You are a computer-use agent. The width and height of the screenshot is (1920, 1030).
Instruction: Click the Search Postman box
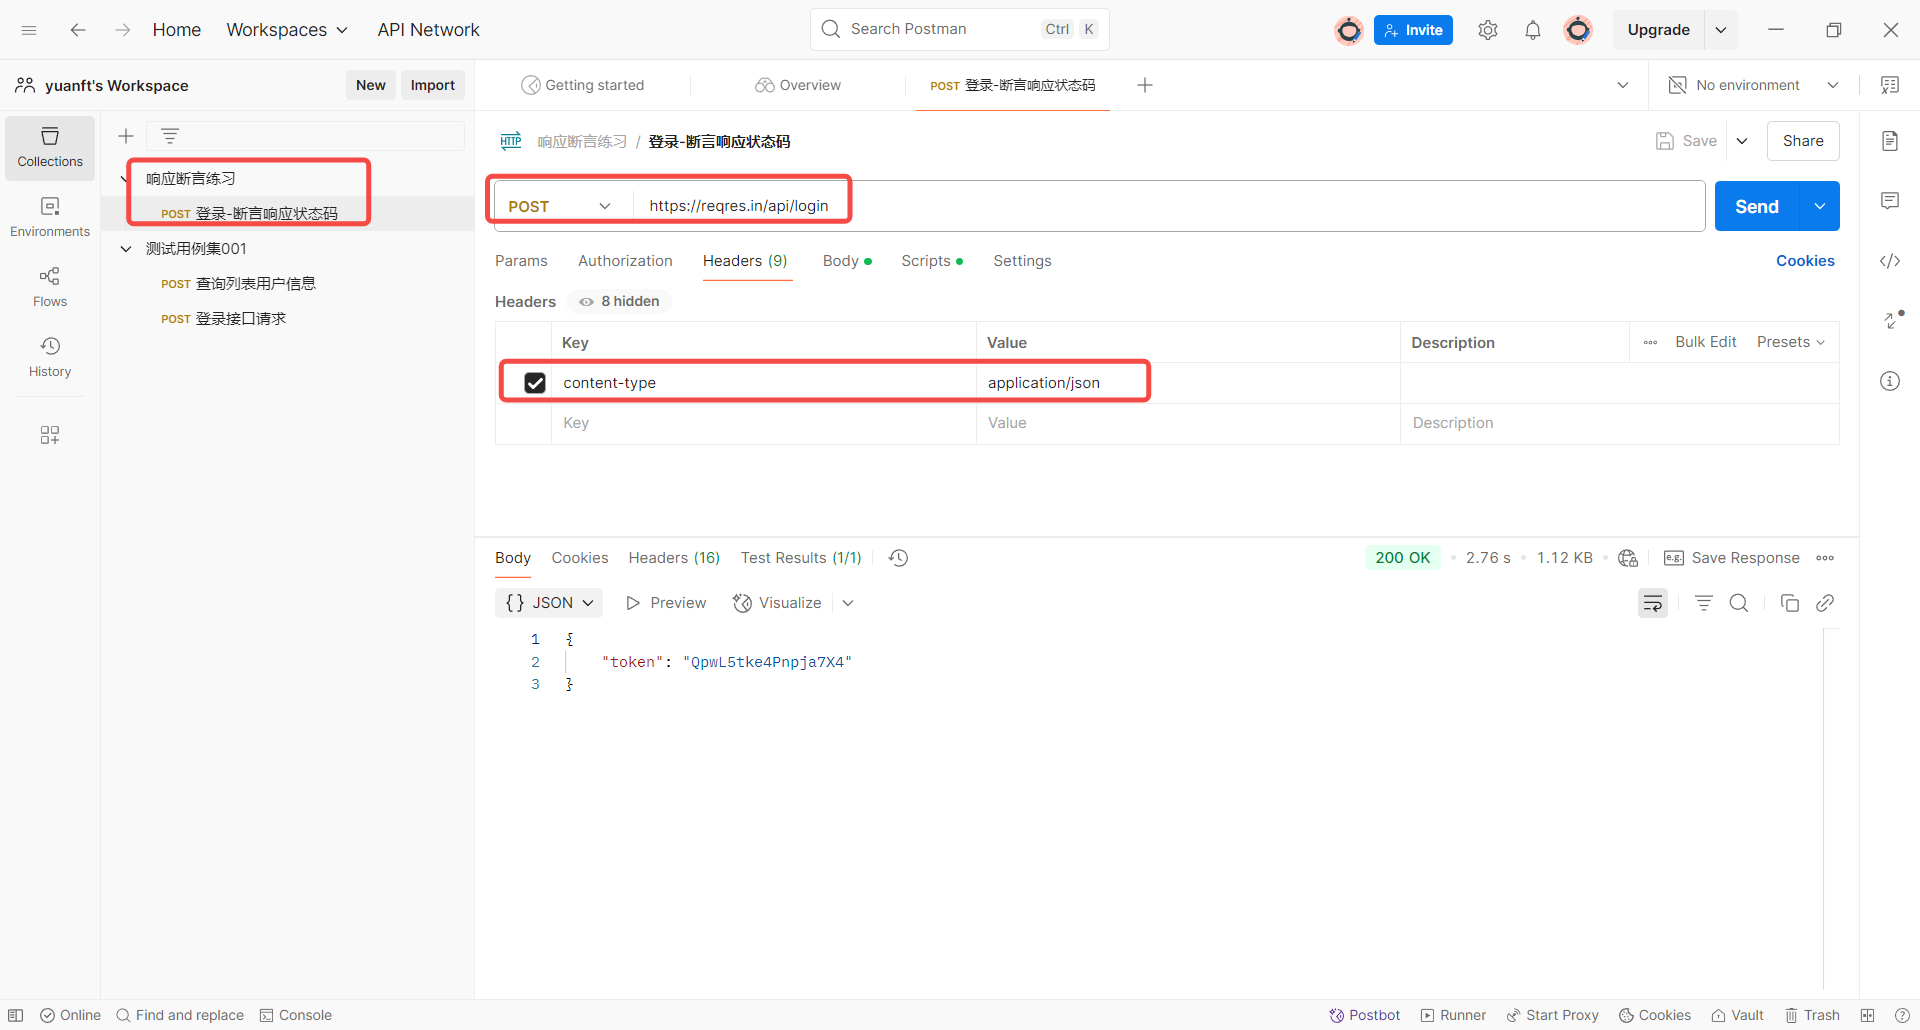pyautogui.click(x=960, y=30)
